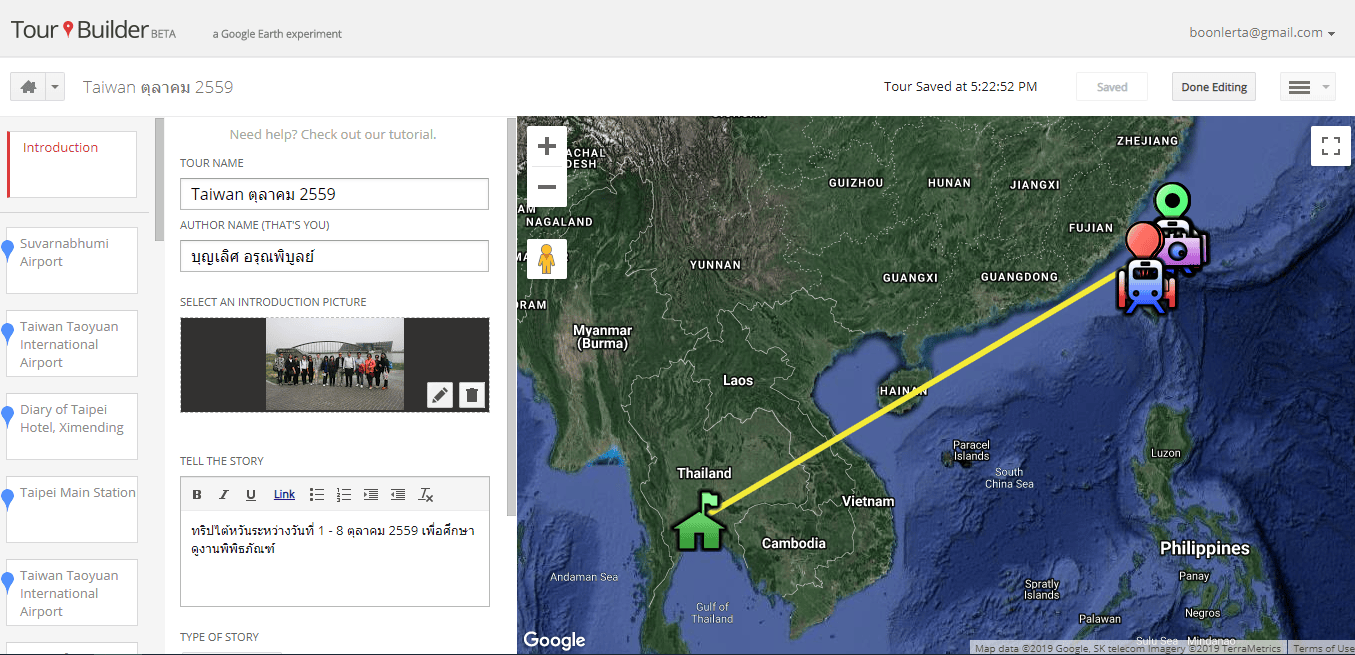Image resolution: width=1355 pixels, height=655 pixels.
Task: Delete the introduction picture with trash icon
Action: coord(472,395)
